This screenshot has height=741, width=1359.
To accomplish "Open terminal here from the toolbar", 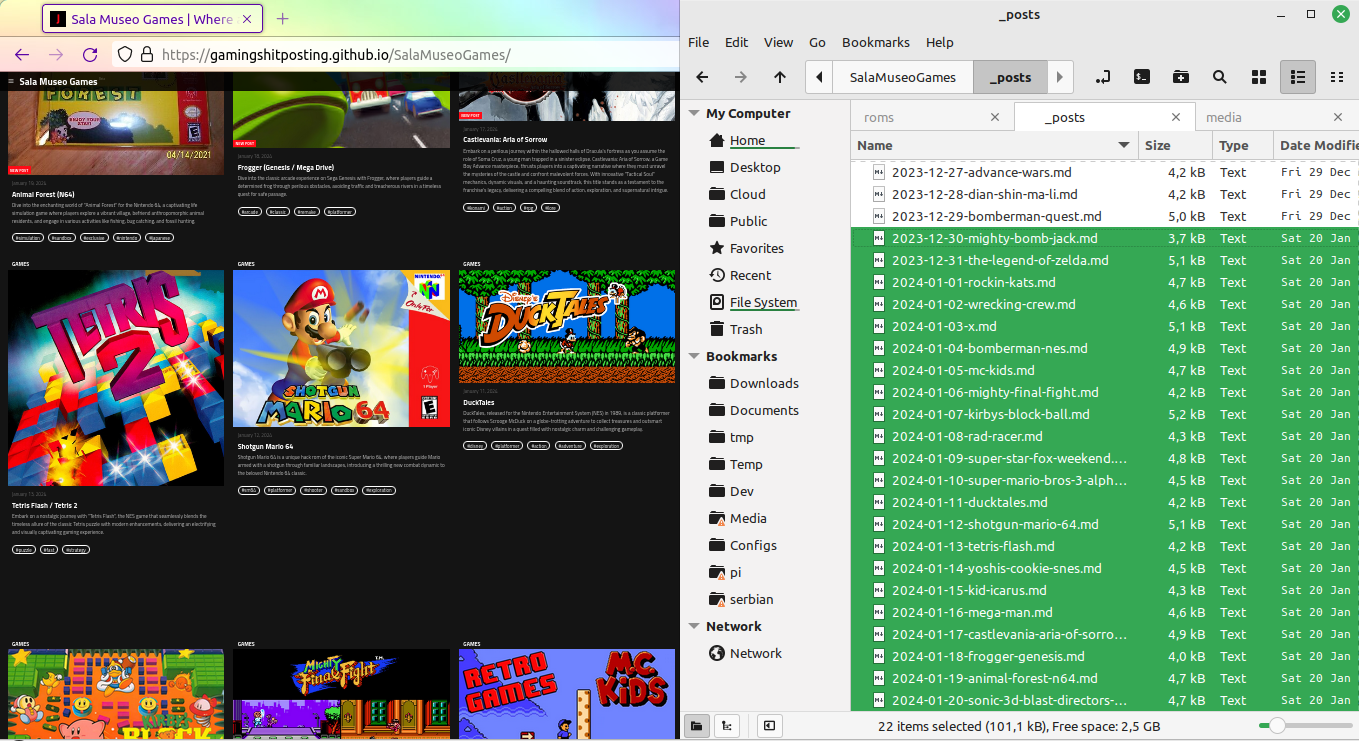I will tap(1141, 77).
